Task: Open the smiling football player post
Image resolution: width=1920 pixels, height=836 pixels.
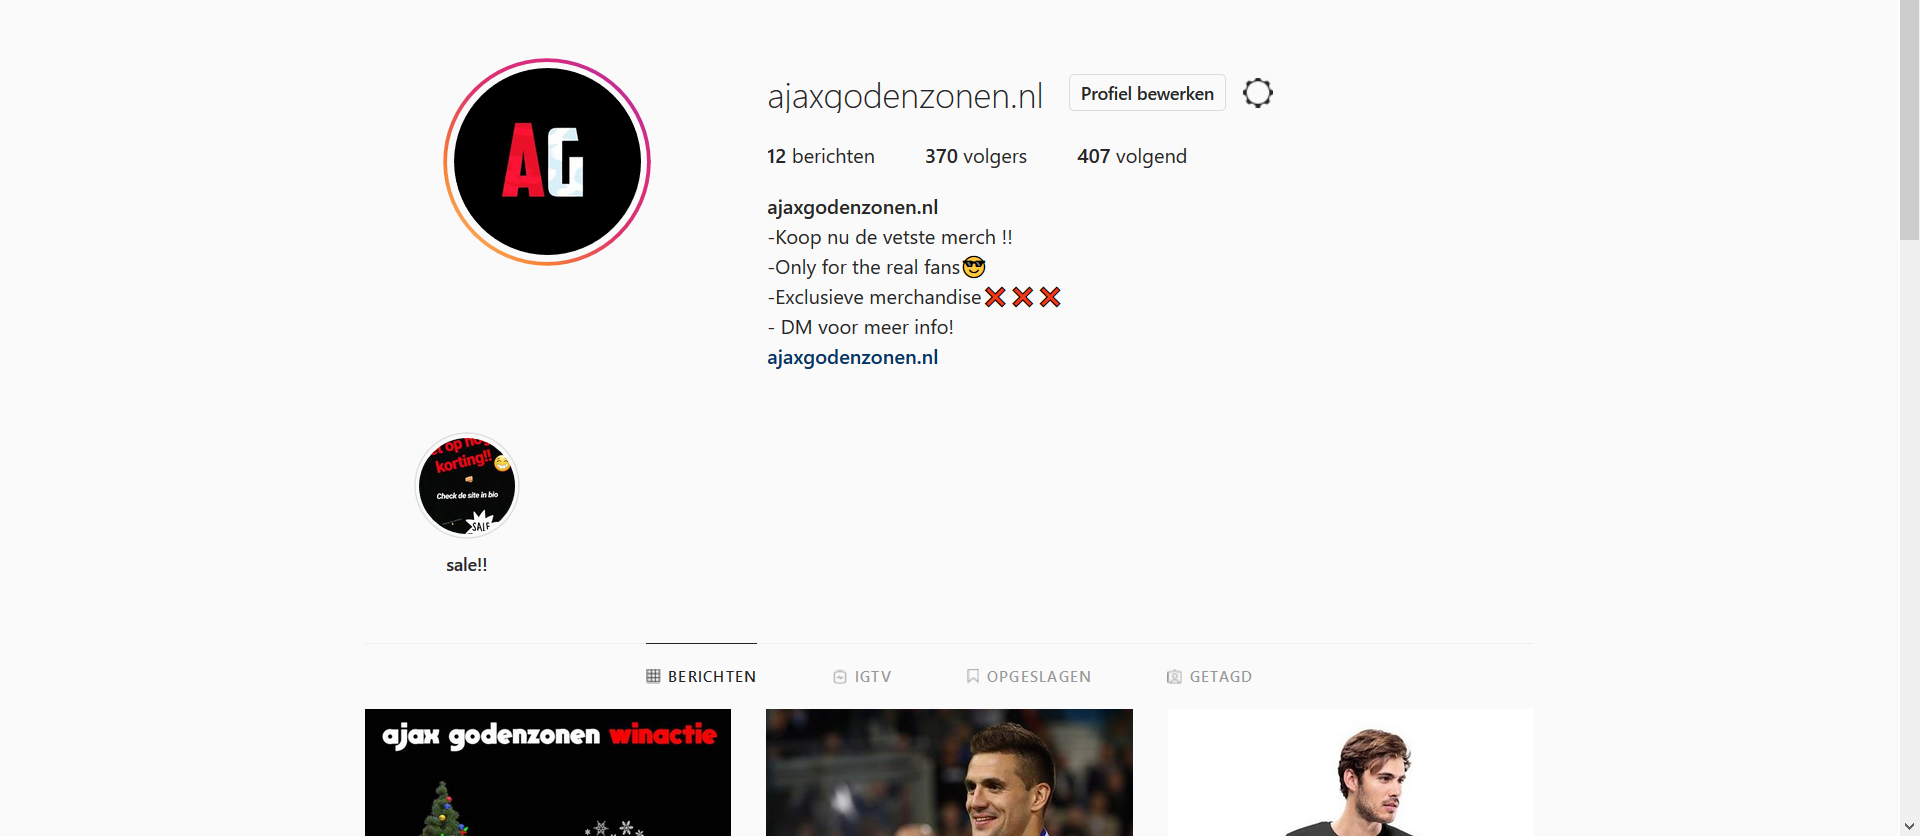Action: coord(949,772)
